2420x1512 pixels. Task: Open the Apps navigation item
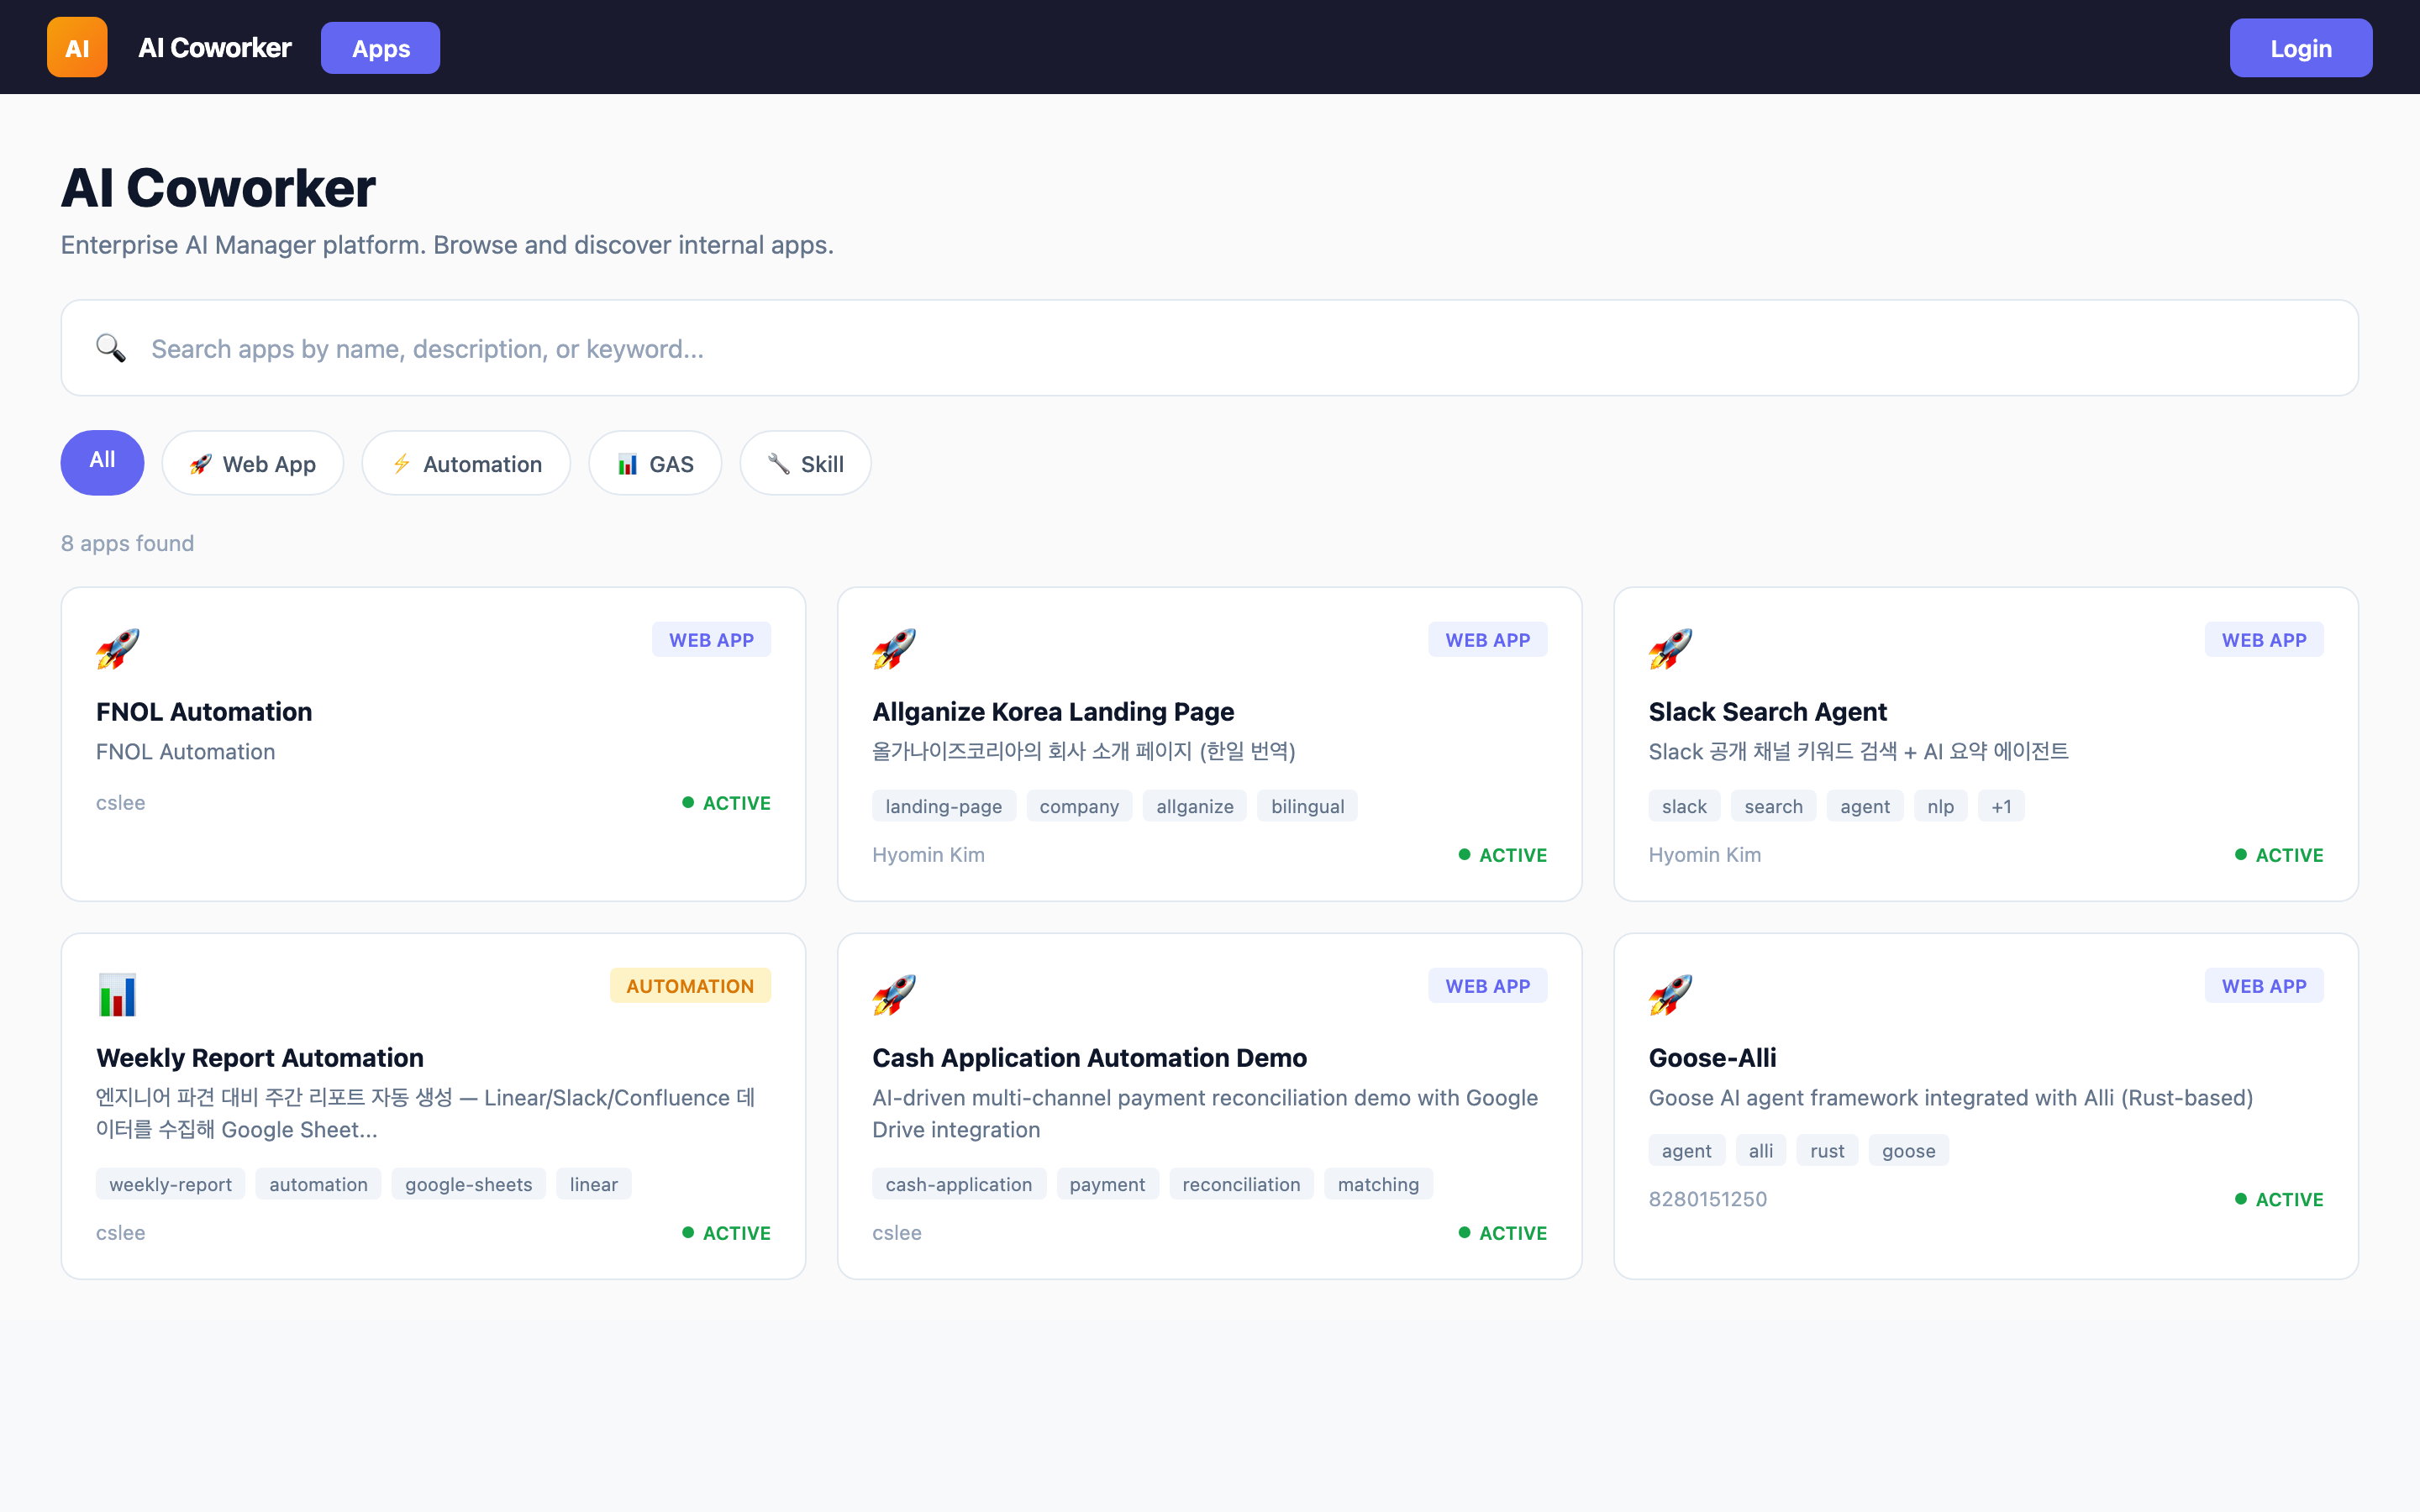pos(380,47)
